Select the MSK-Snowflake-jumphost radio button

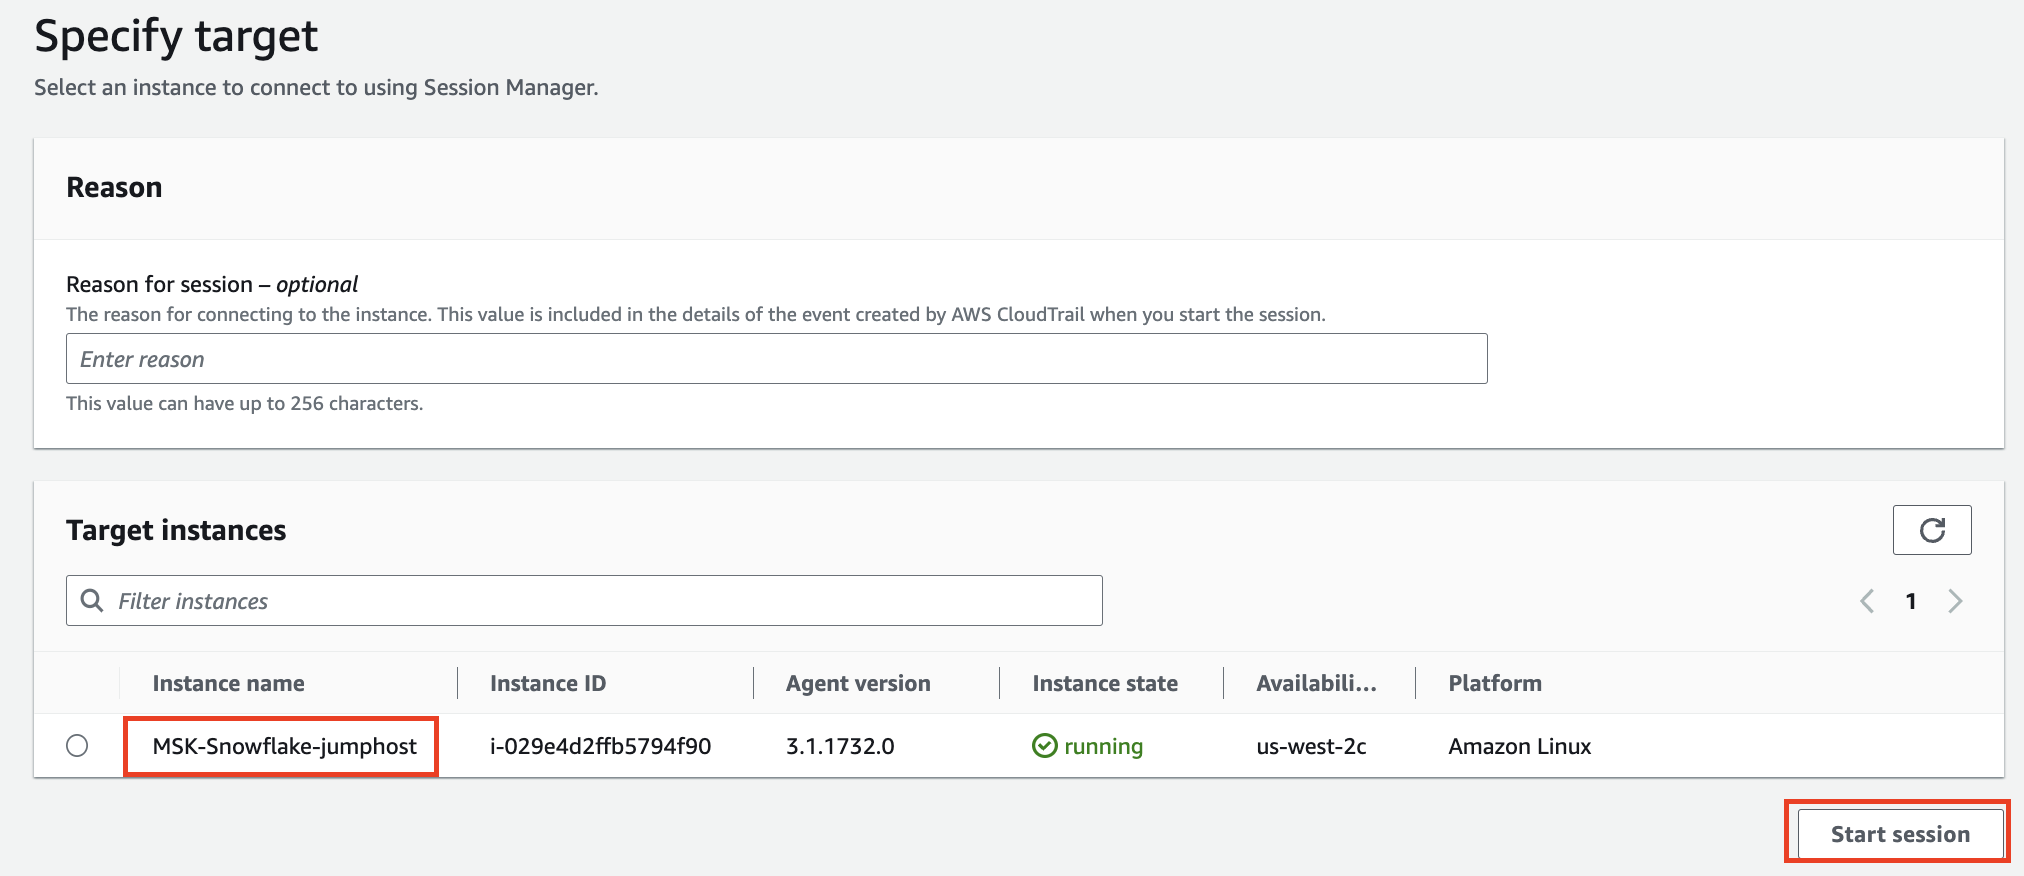pyautogui.click(x=77, y=746)
